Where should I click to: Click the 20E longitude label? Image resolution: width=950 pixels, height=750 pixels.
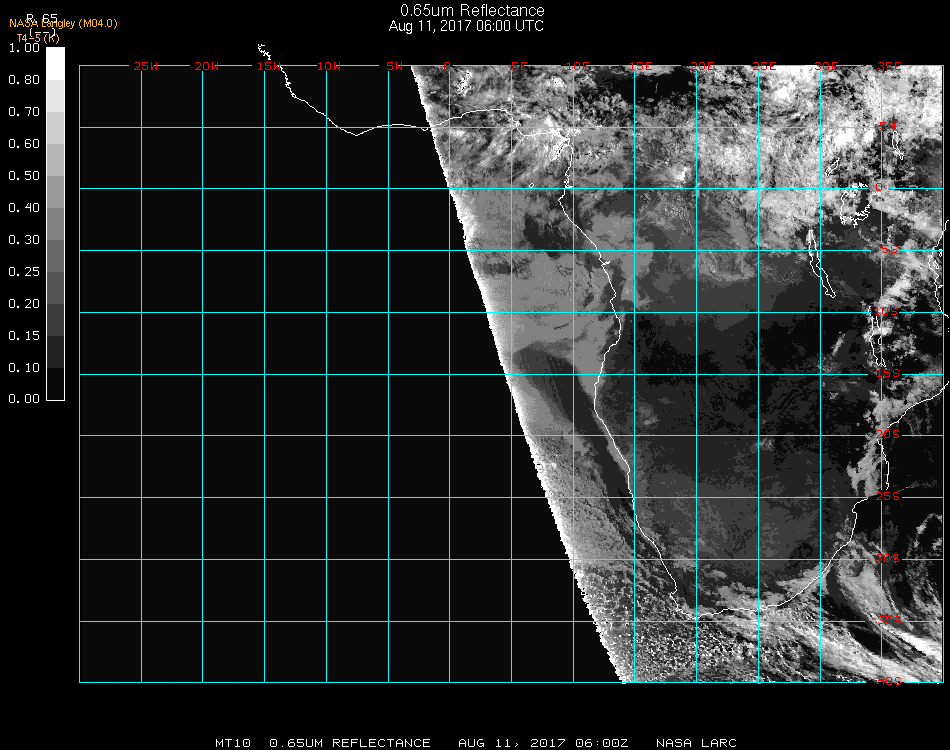coord(702,66)
